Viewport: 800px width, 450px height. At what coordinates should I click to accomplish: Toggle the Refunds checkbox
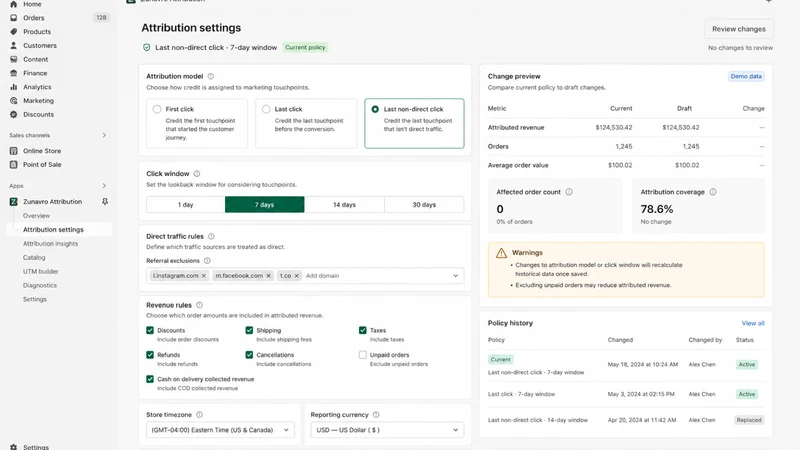click(150, 355)
